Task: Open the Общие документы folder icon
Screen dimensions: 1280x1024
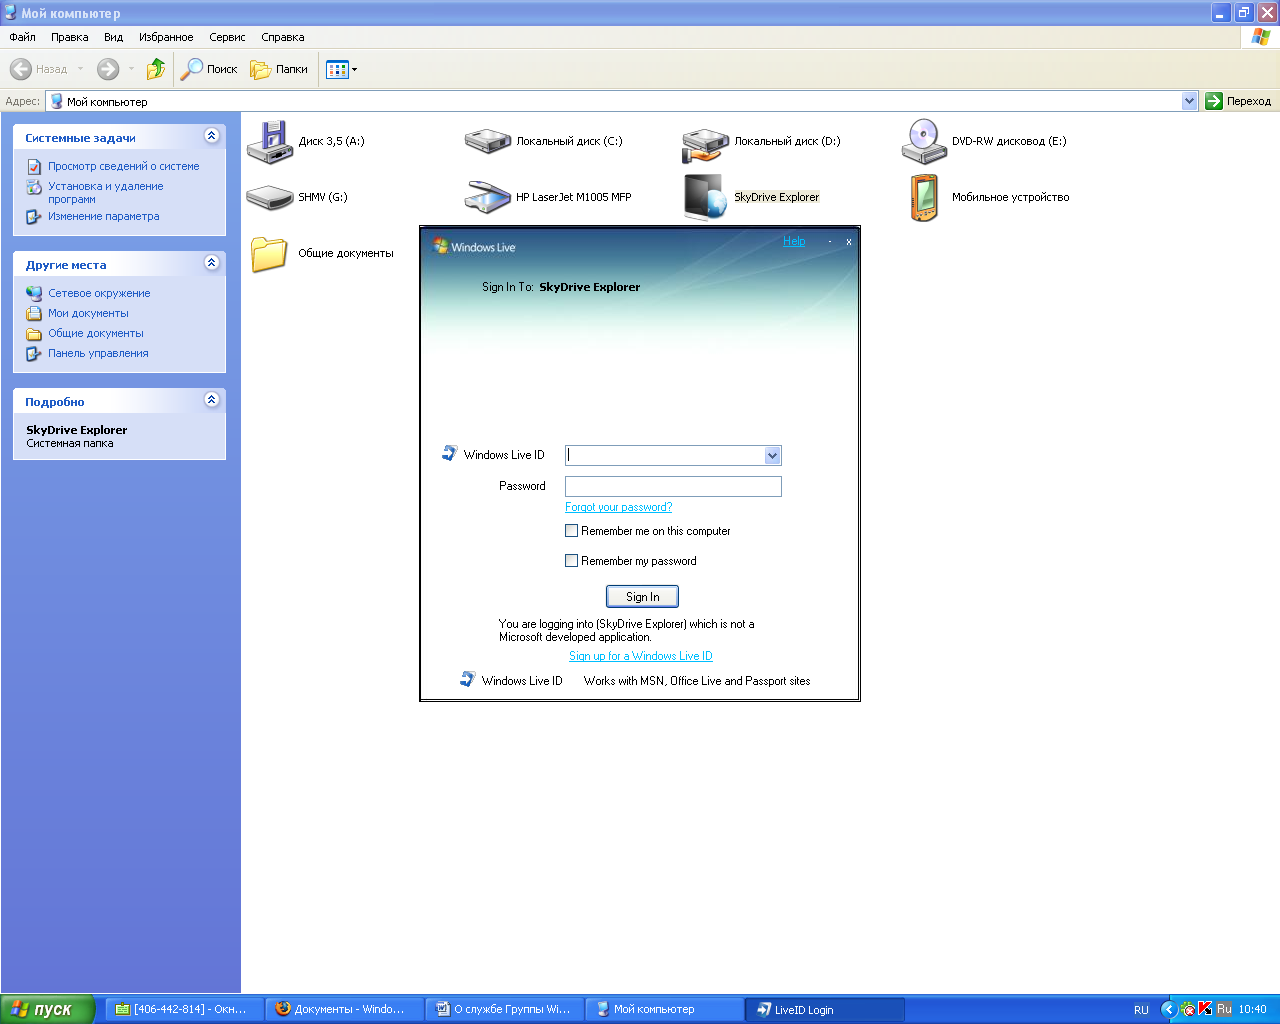Action: tap(269, 253)
